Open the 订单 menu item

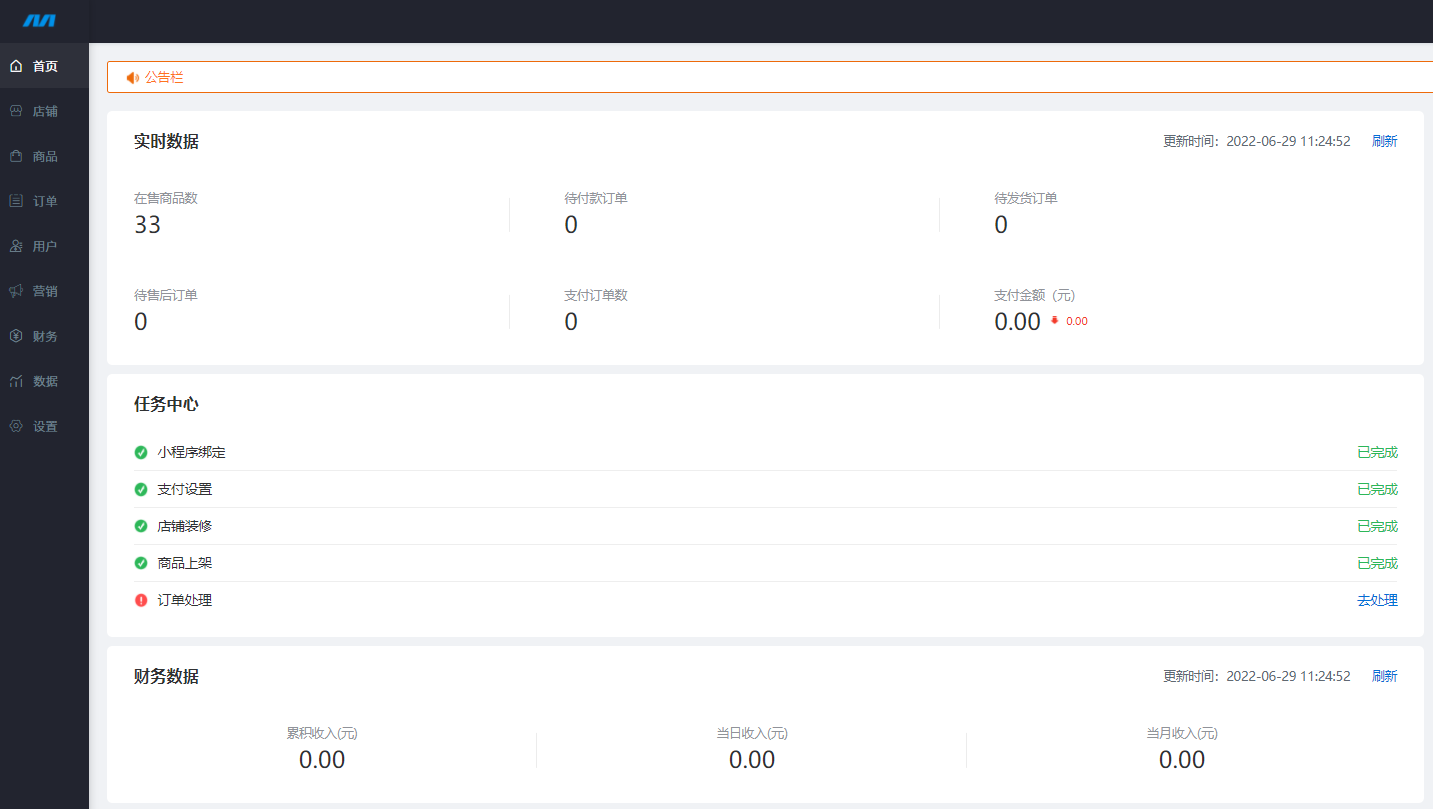point(45,201)
